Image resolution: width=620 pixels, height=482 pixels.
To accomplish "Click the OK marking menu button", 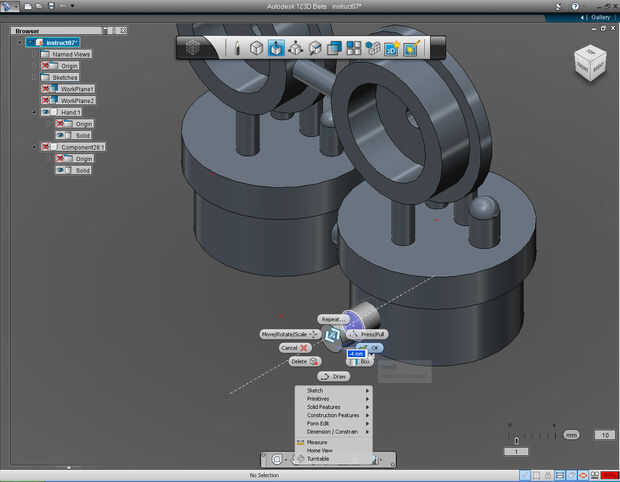I will 370,348.
